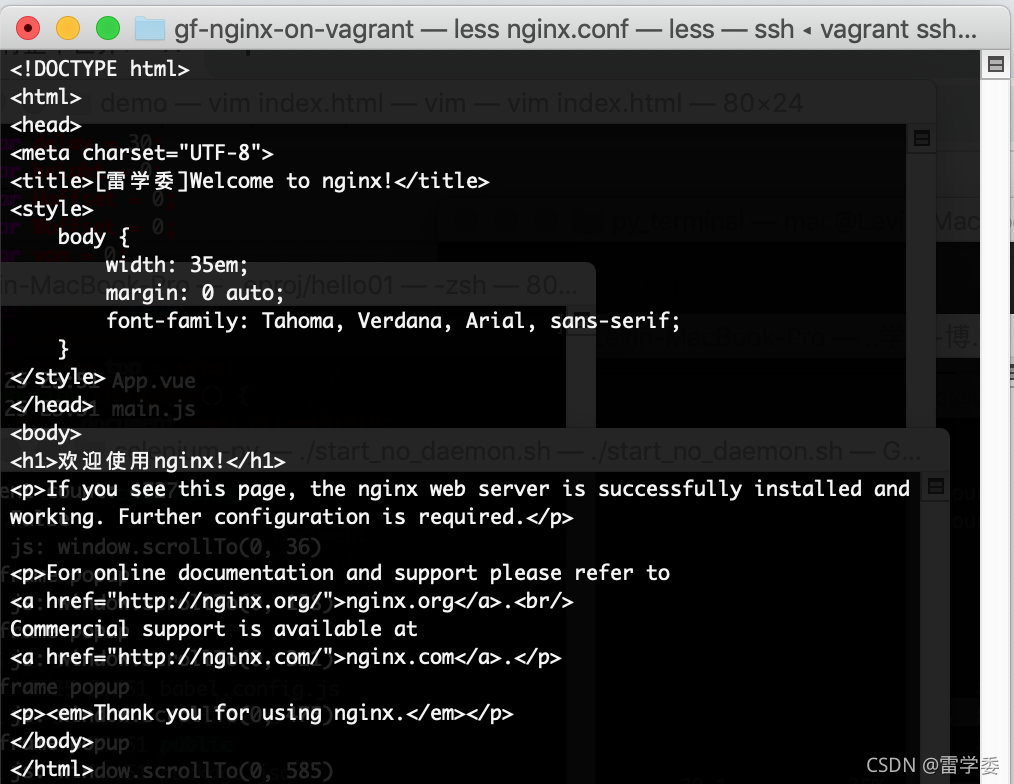The image size is (1014, 784).
Task: Click the split pane icon in front terminal
Action: coord(996,64)
